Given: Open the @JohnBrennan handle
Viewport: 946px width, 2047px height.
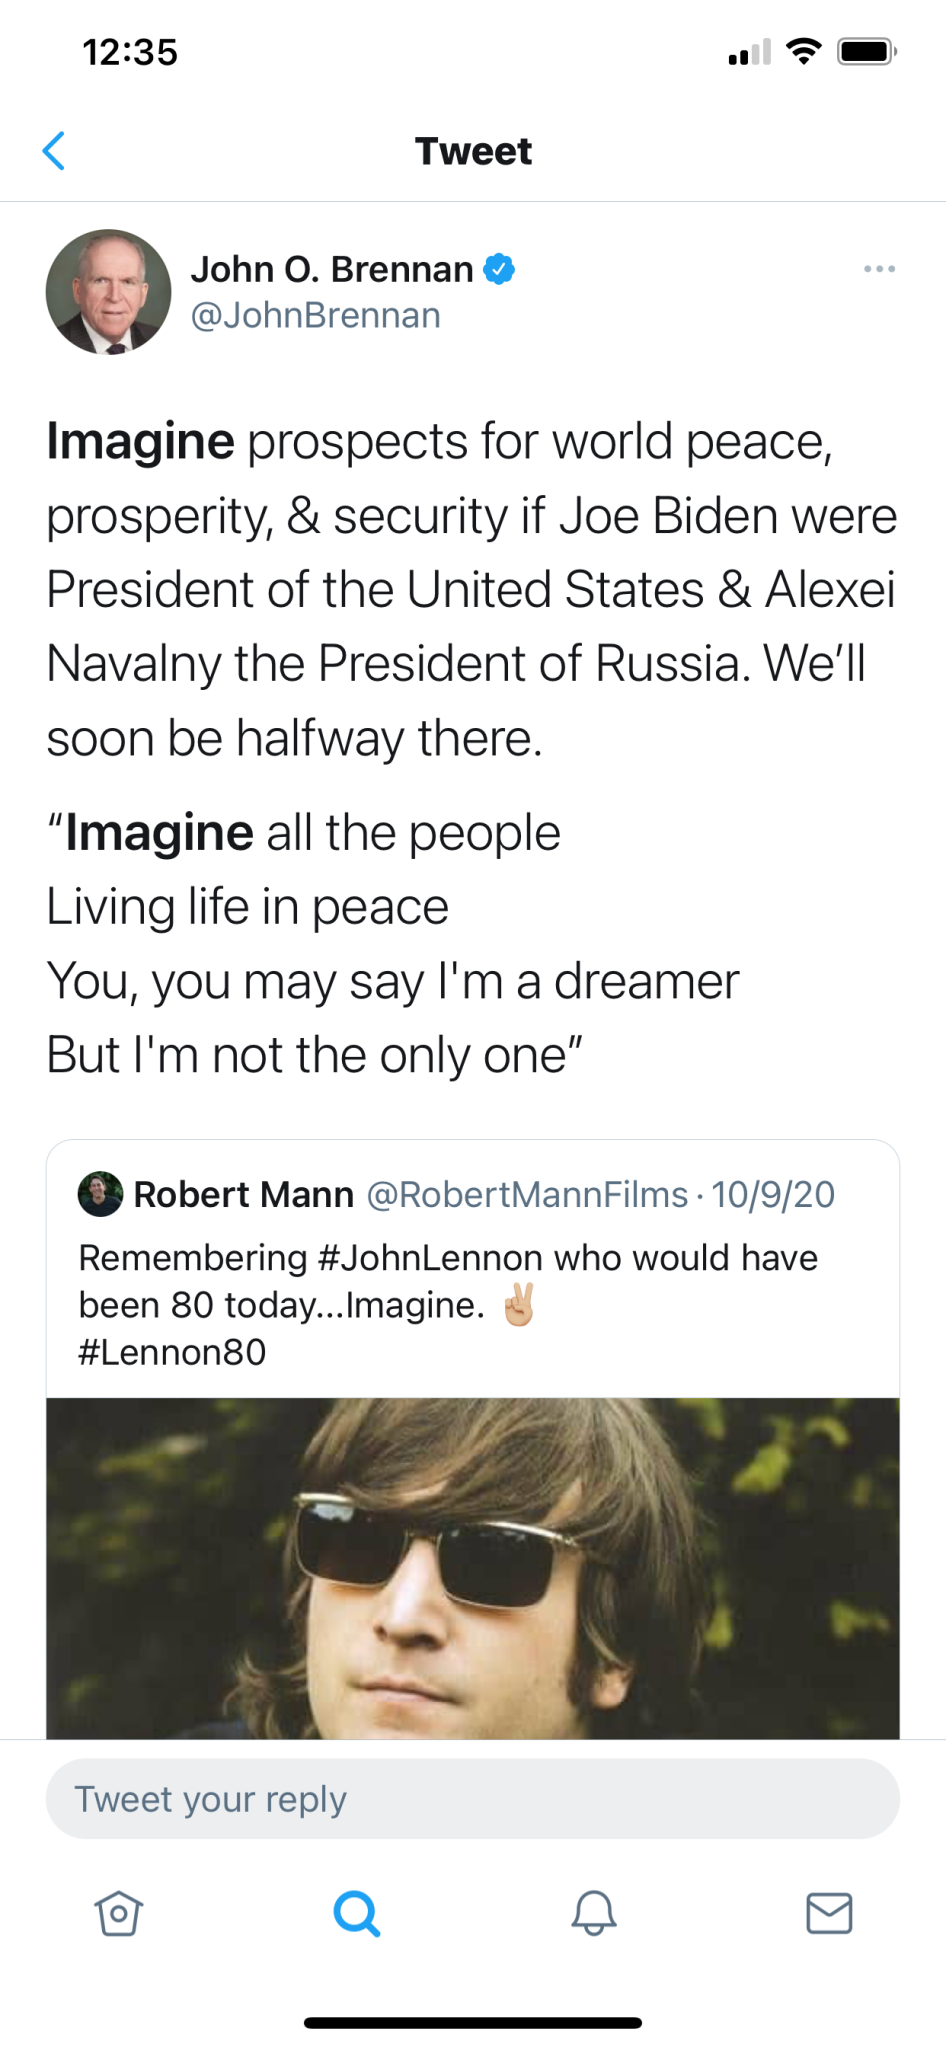Looking at the screenshot, I should coord(315,316).
